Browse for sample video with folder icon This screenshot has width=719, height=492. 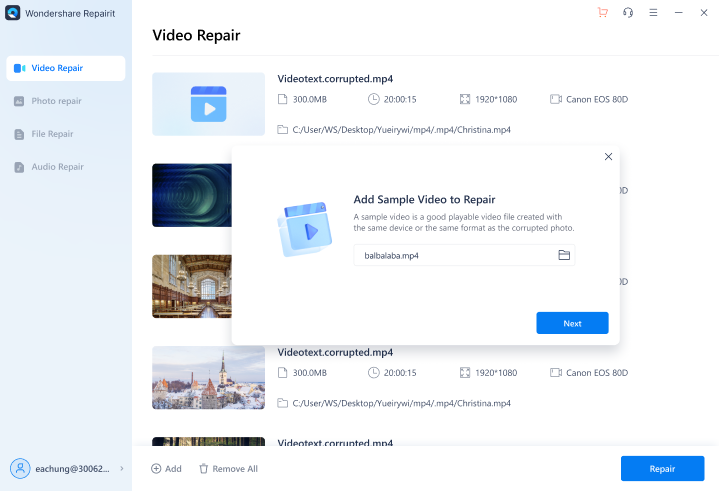pos(564,255)
